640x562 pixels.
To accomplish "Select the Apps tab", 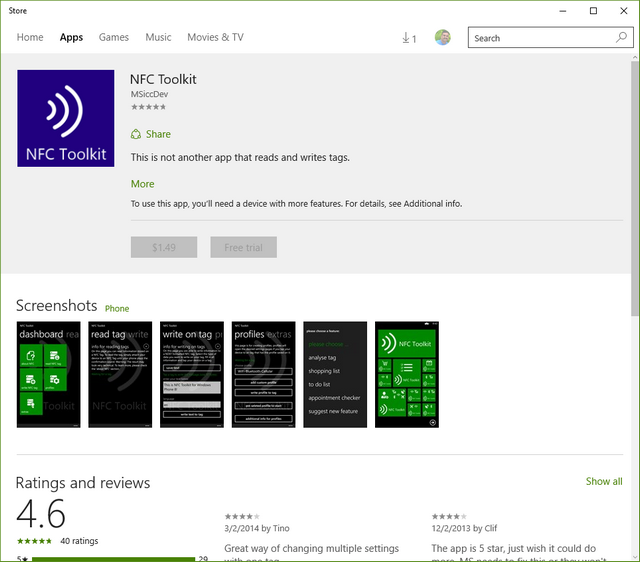I will tap(71, 37).
